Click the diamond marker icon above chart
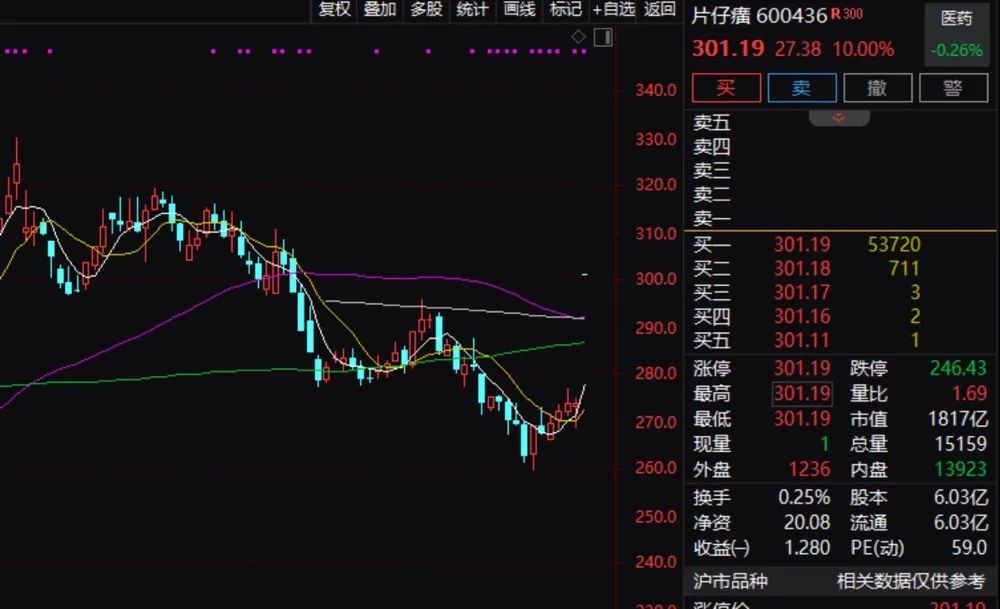 pyautogui.click(x=578, y=37)
